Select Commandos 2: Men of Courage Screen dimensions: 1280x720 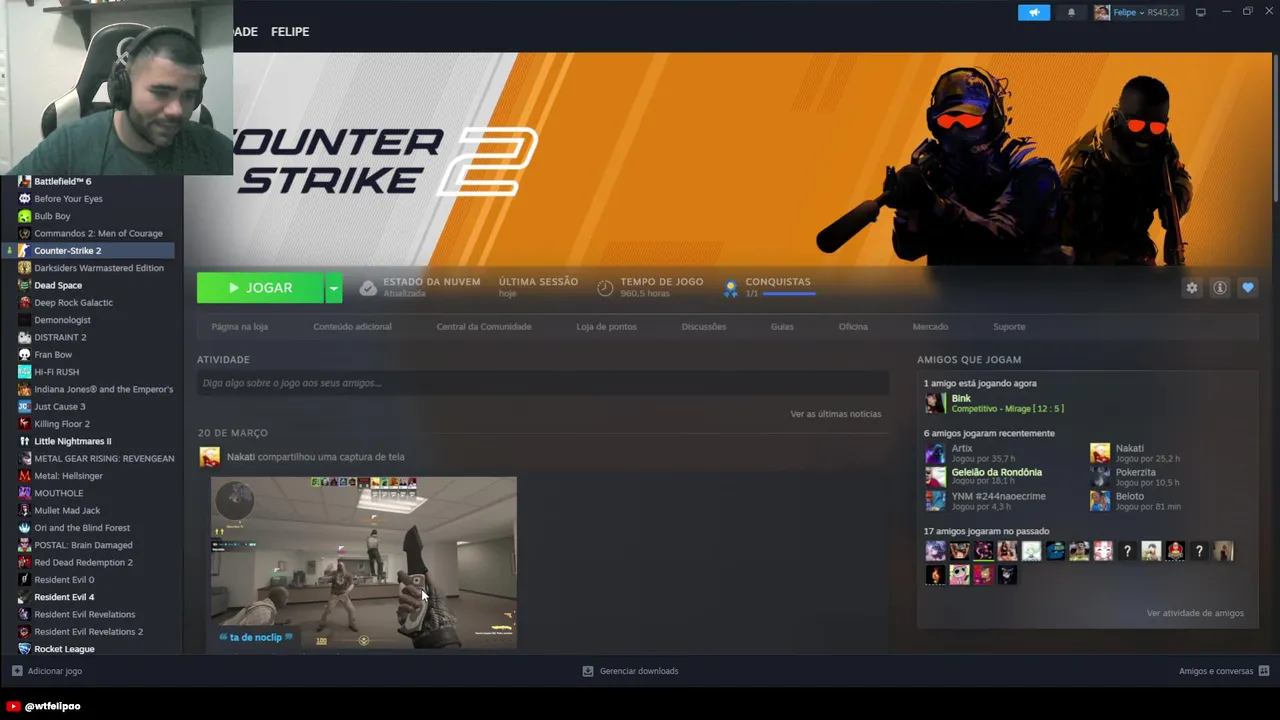click(x=96, y=233)
